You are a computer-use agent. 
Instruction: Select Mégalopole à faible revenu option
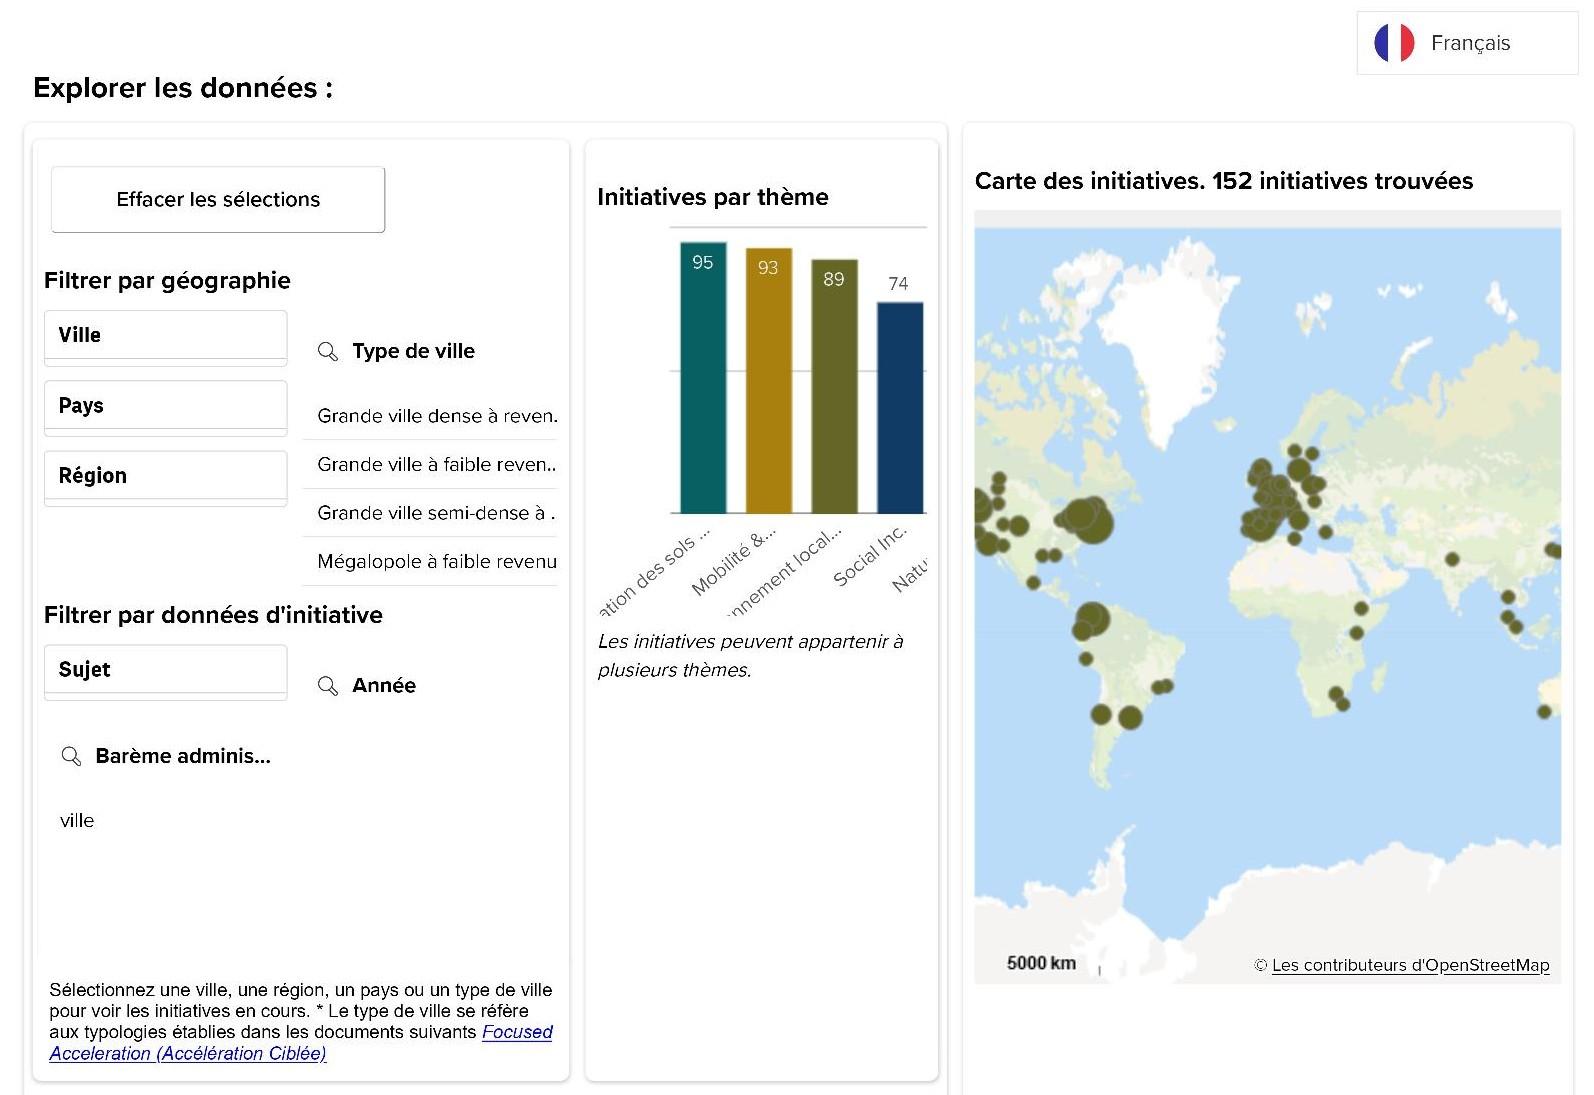pyautogui.click(x=436, y=562)
